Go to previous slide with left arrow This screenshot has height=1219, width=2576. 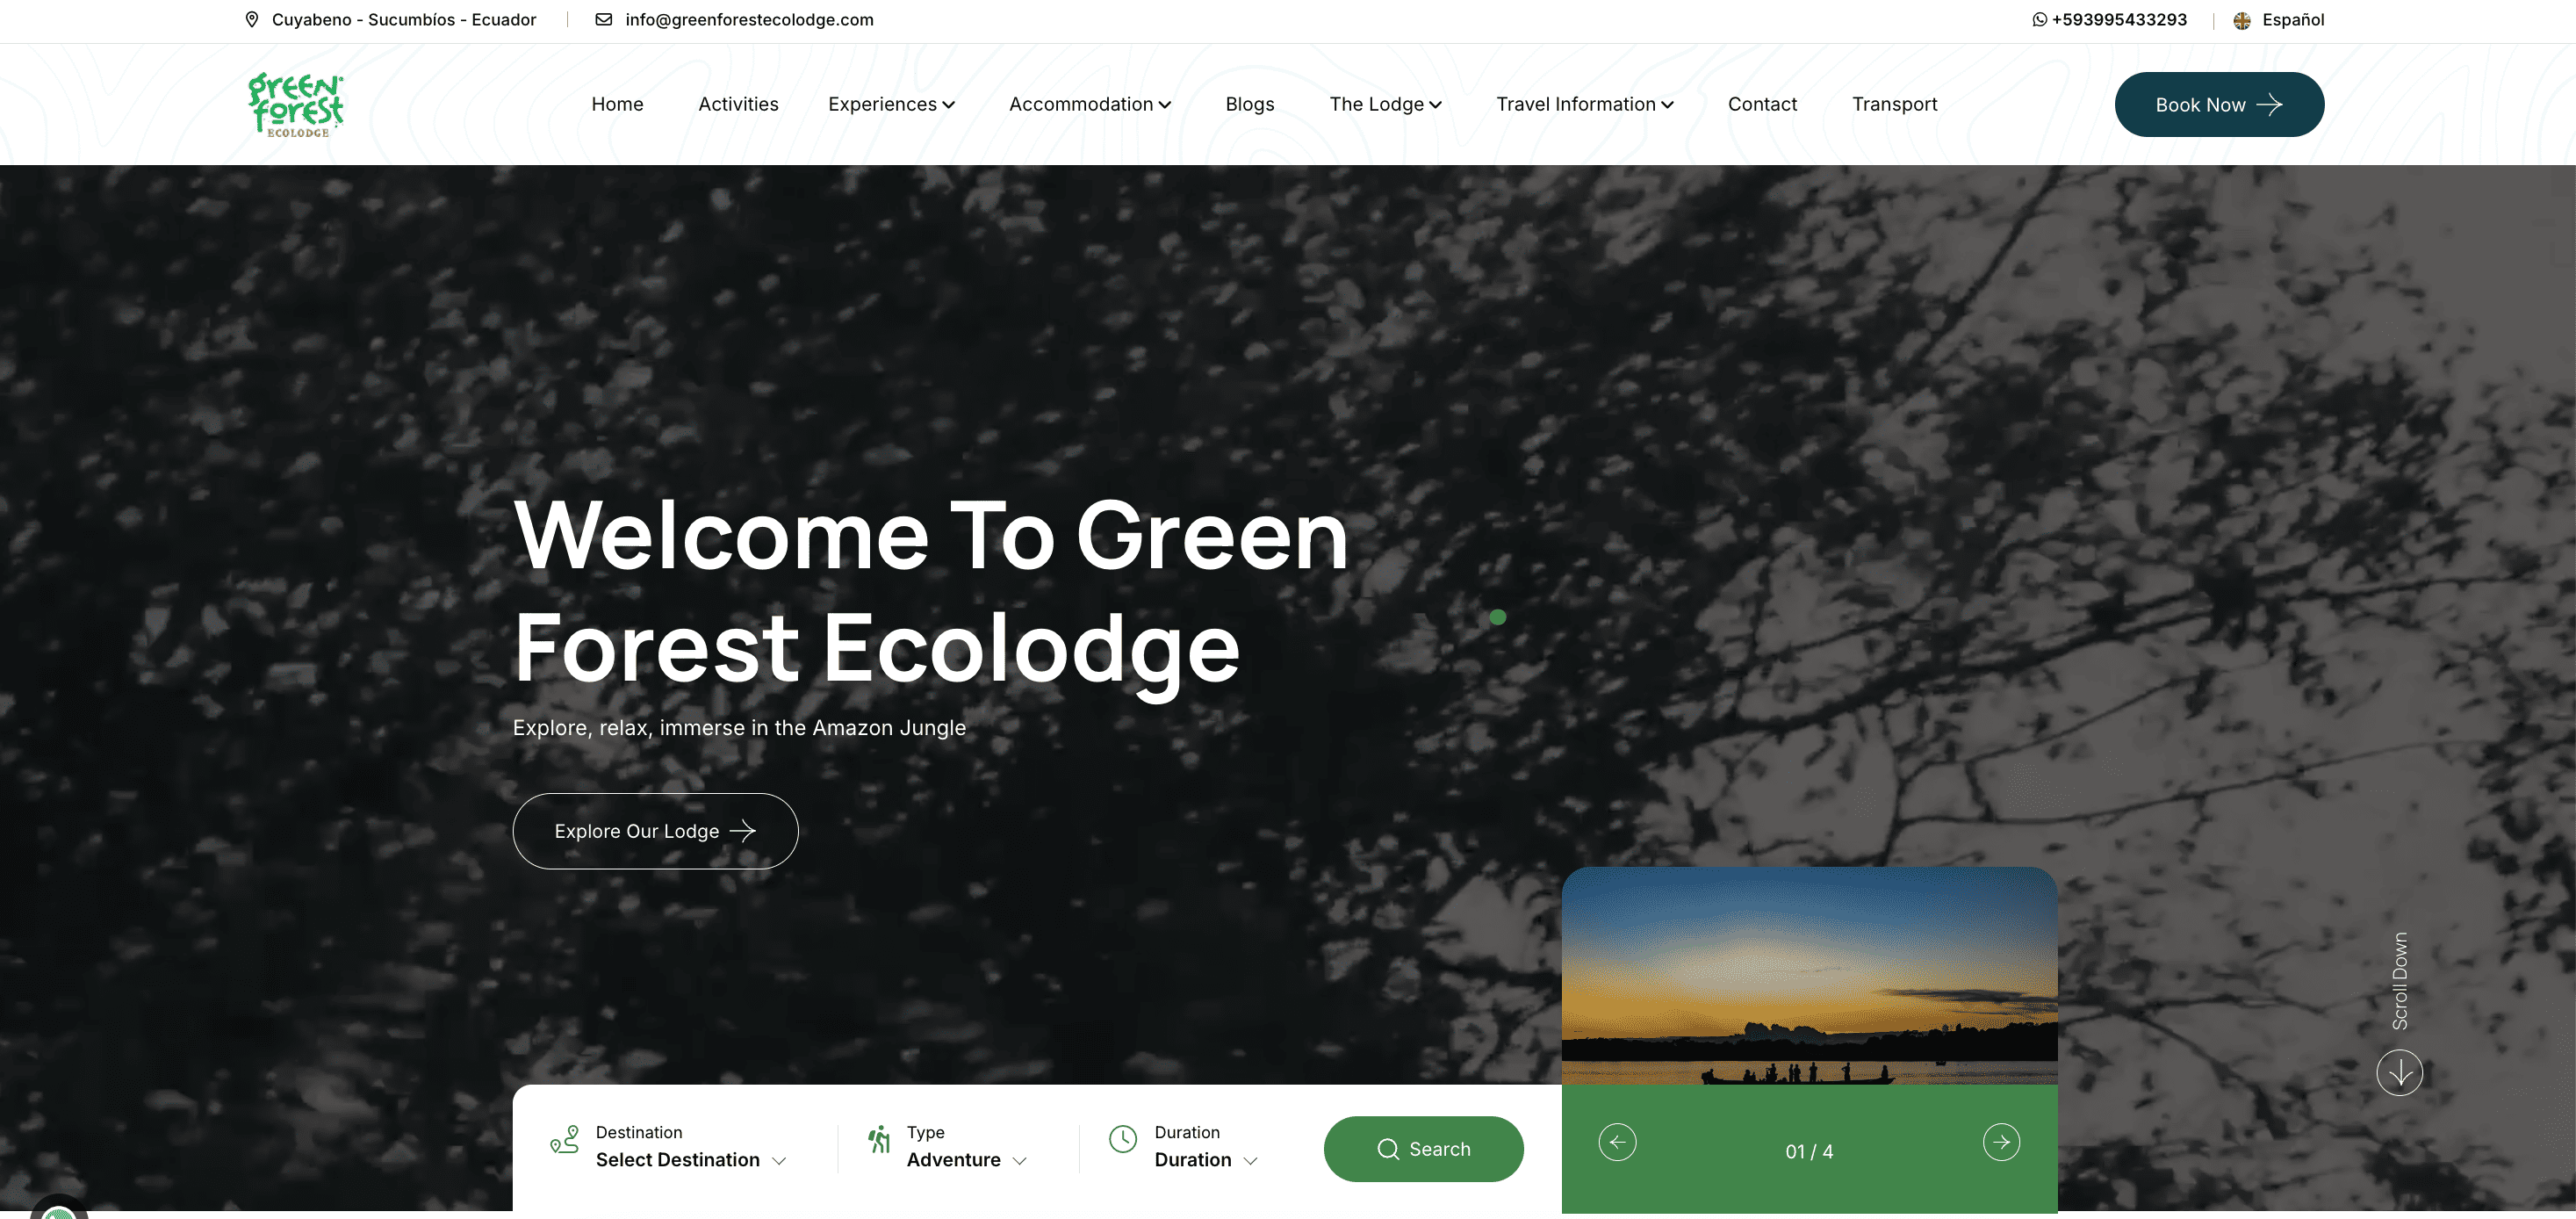click(x=1617, y=1142)
